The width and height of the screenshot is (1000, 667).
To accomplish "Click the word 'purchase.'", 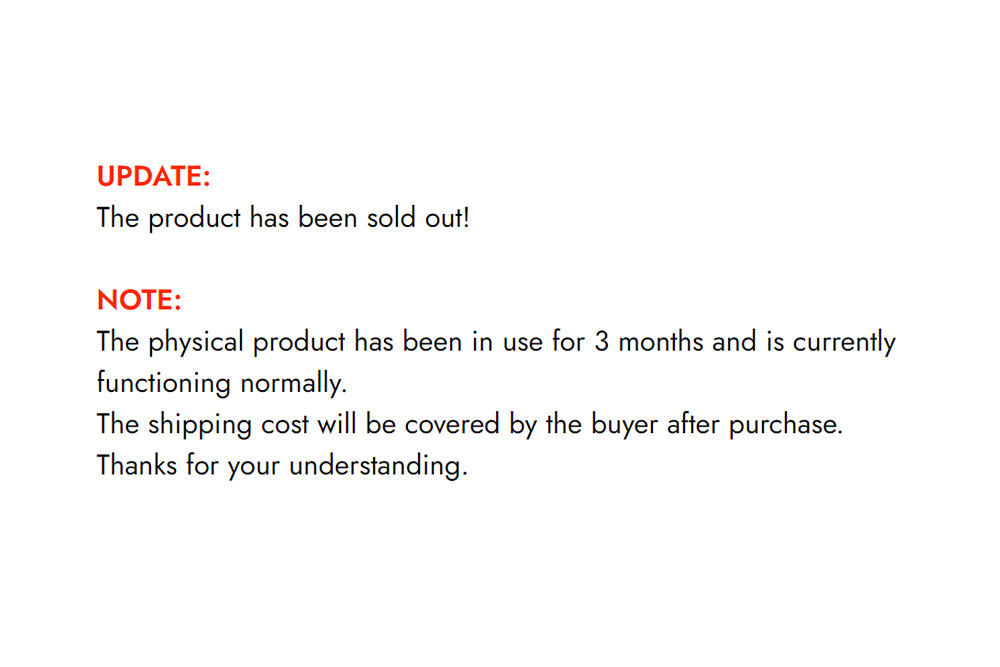I will (786, 425).
